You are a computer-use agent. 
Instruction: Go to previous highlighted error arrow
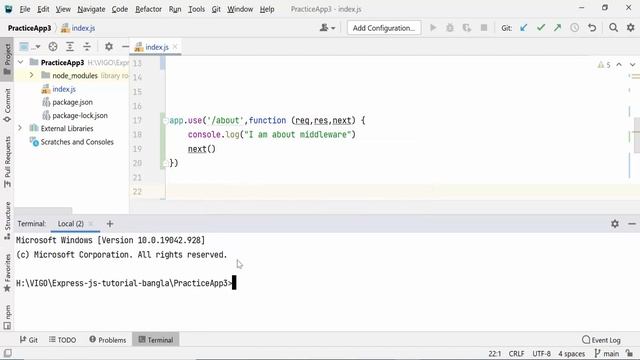619,65
